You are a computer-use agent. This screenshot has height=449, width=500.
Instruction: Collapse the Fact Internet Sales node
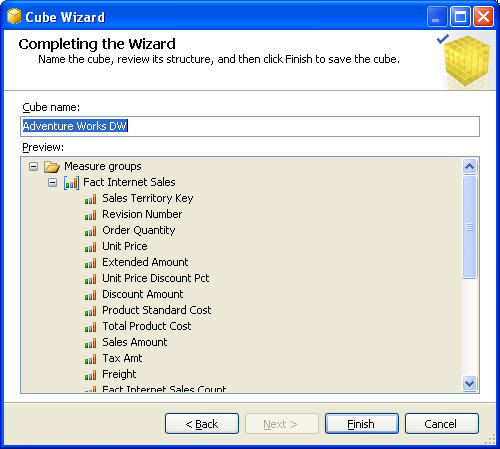point(52,182)
